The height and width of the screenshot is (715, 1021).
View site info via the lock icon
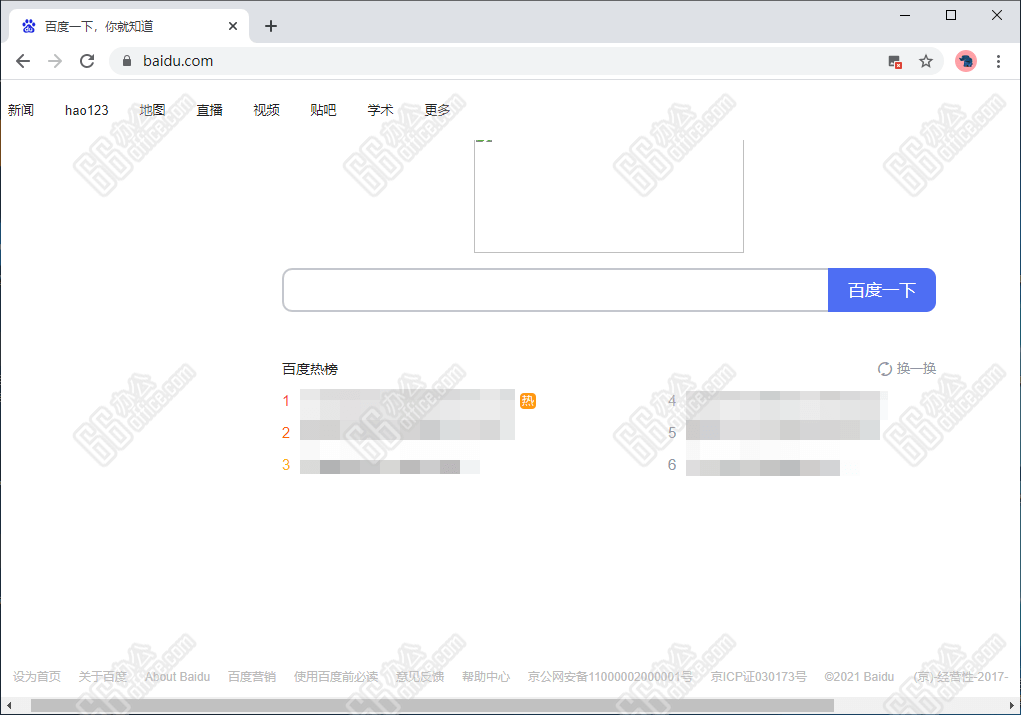click(x=127, y=61)
